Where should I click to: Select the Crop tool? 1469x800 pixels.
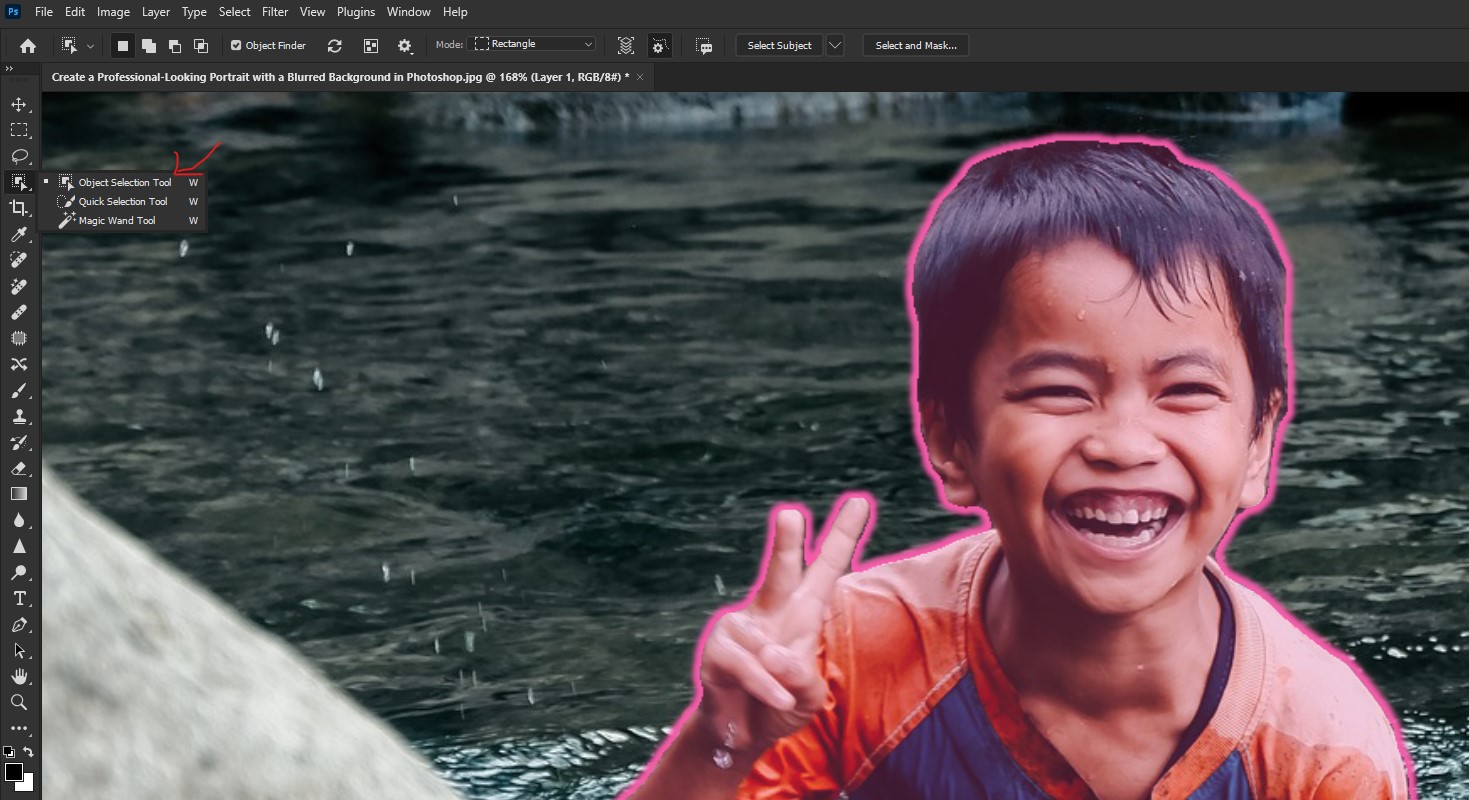[19, 208]
